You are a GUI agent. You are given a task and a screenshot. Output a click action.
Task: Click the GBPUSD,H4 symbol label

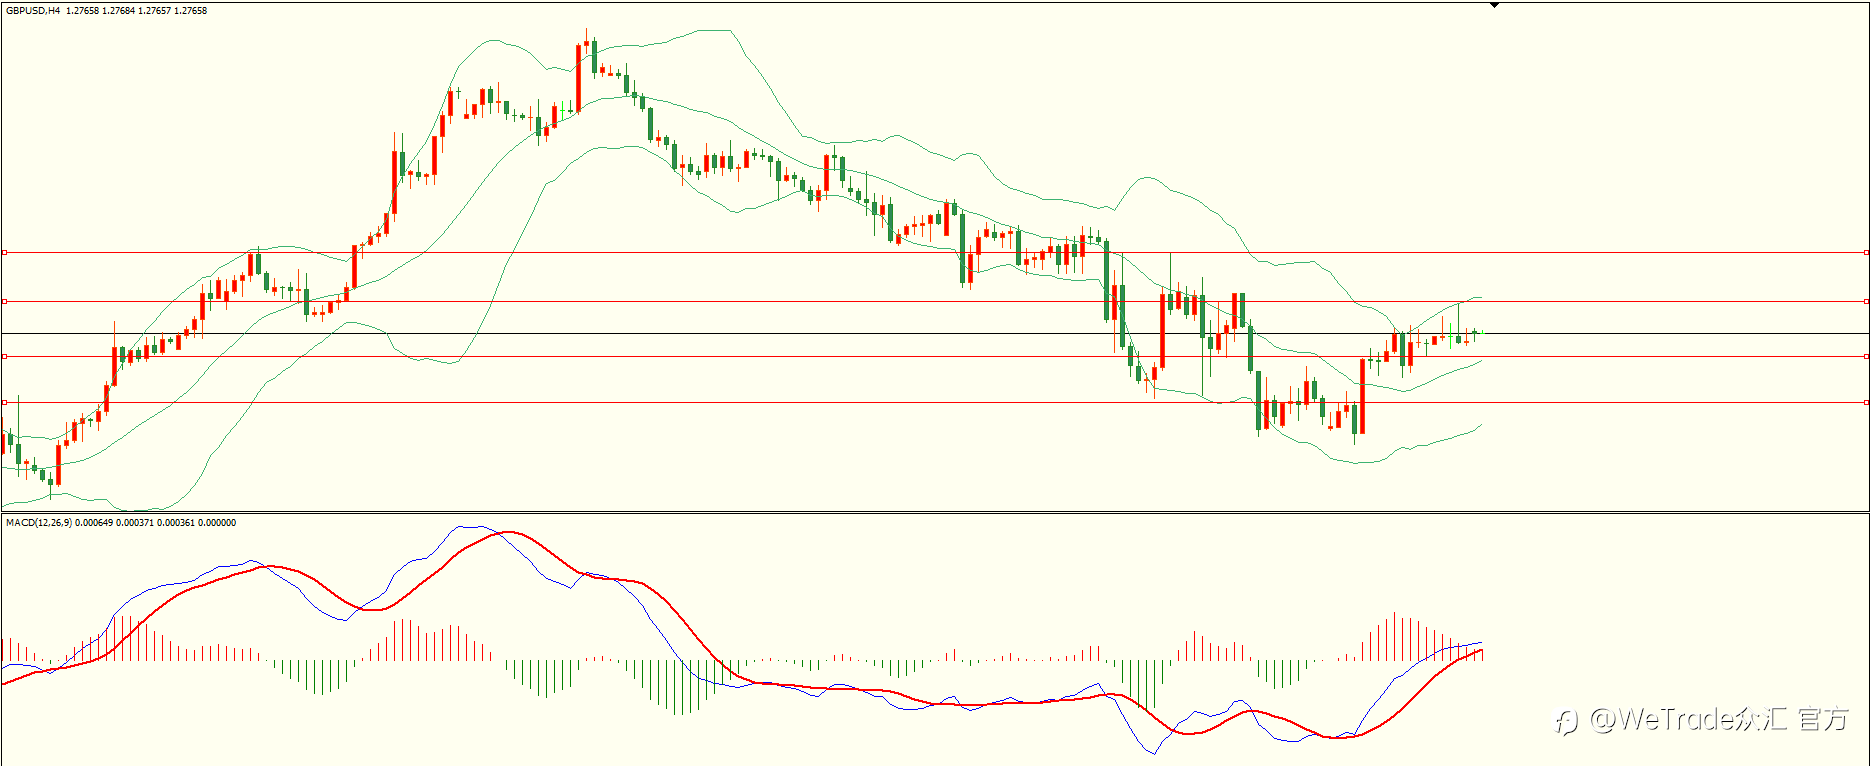pyautogui.click(x=33, y=11)
